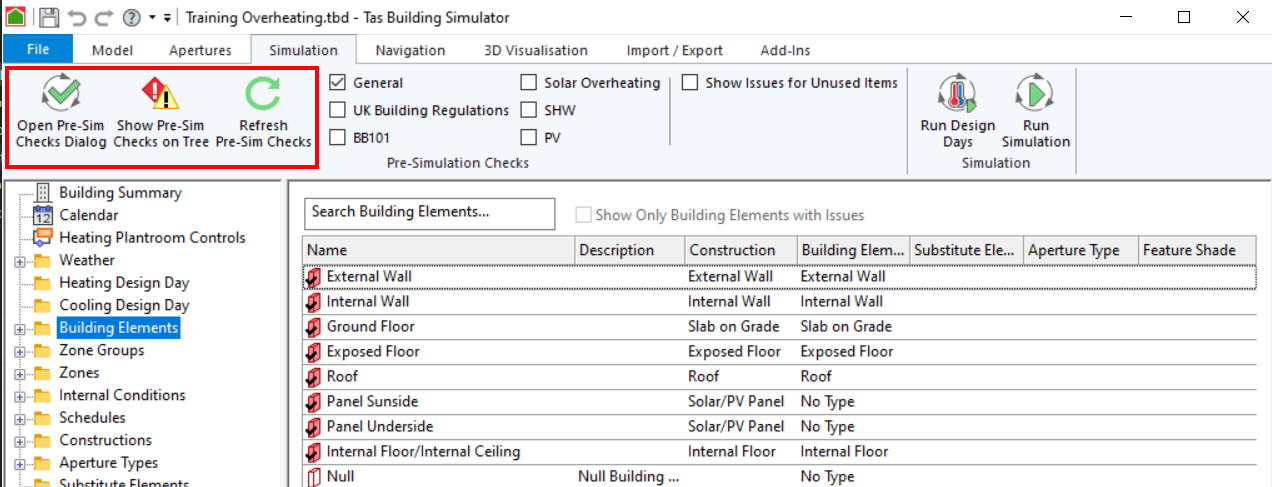1272x487 pixels.
Task: Open the help question mark icon
Action: click(x=131, y=18)
